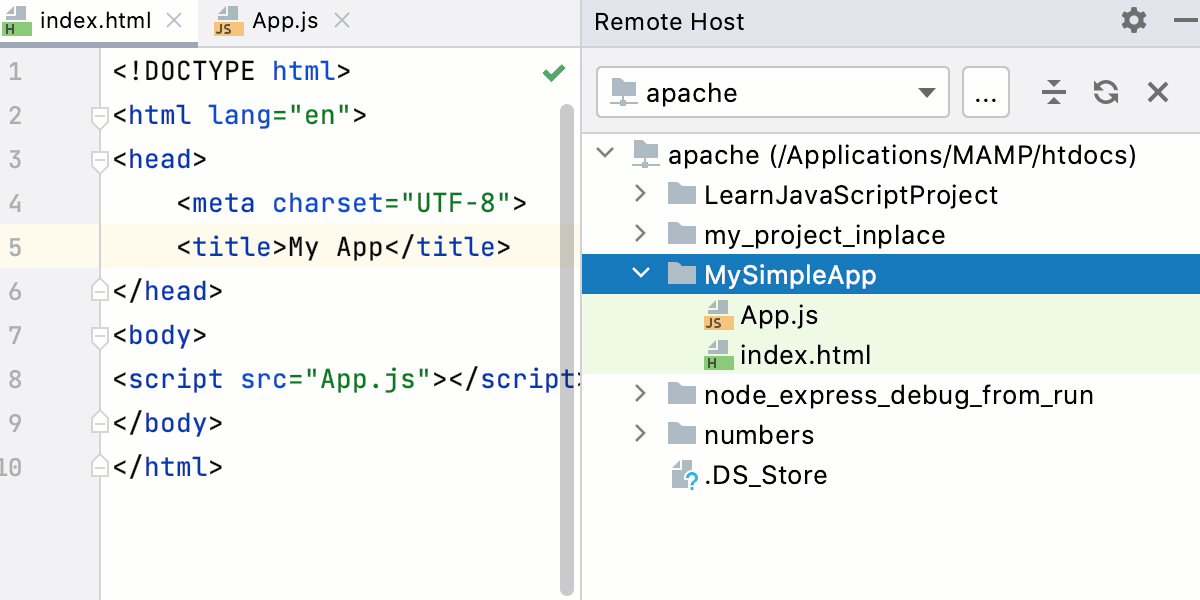Expand the LearnJavaScriptProject folder

pos(640,194)
